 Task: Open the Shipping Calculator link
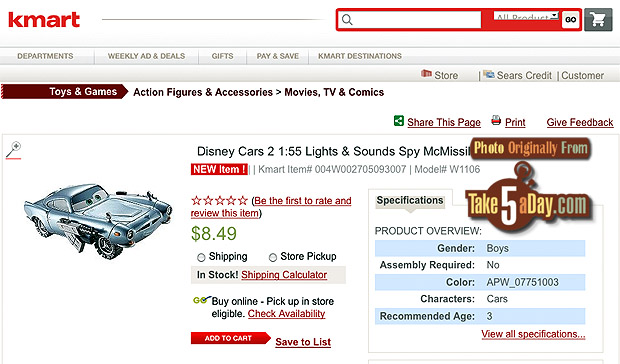284,275
